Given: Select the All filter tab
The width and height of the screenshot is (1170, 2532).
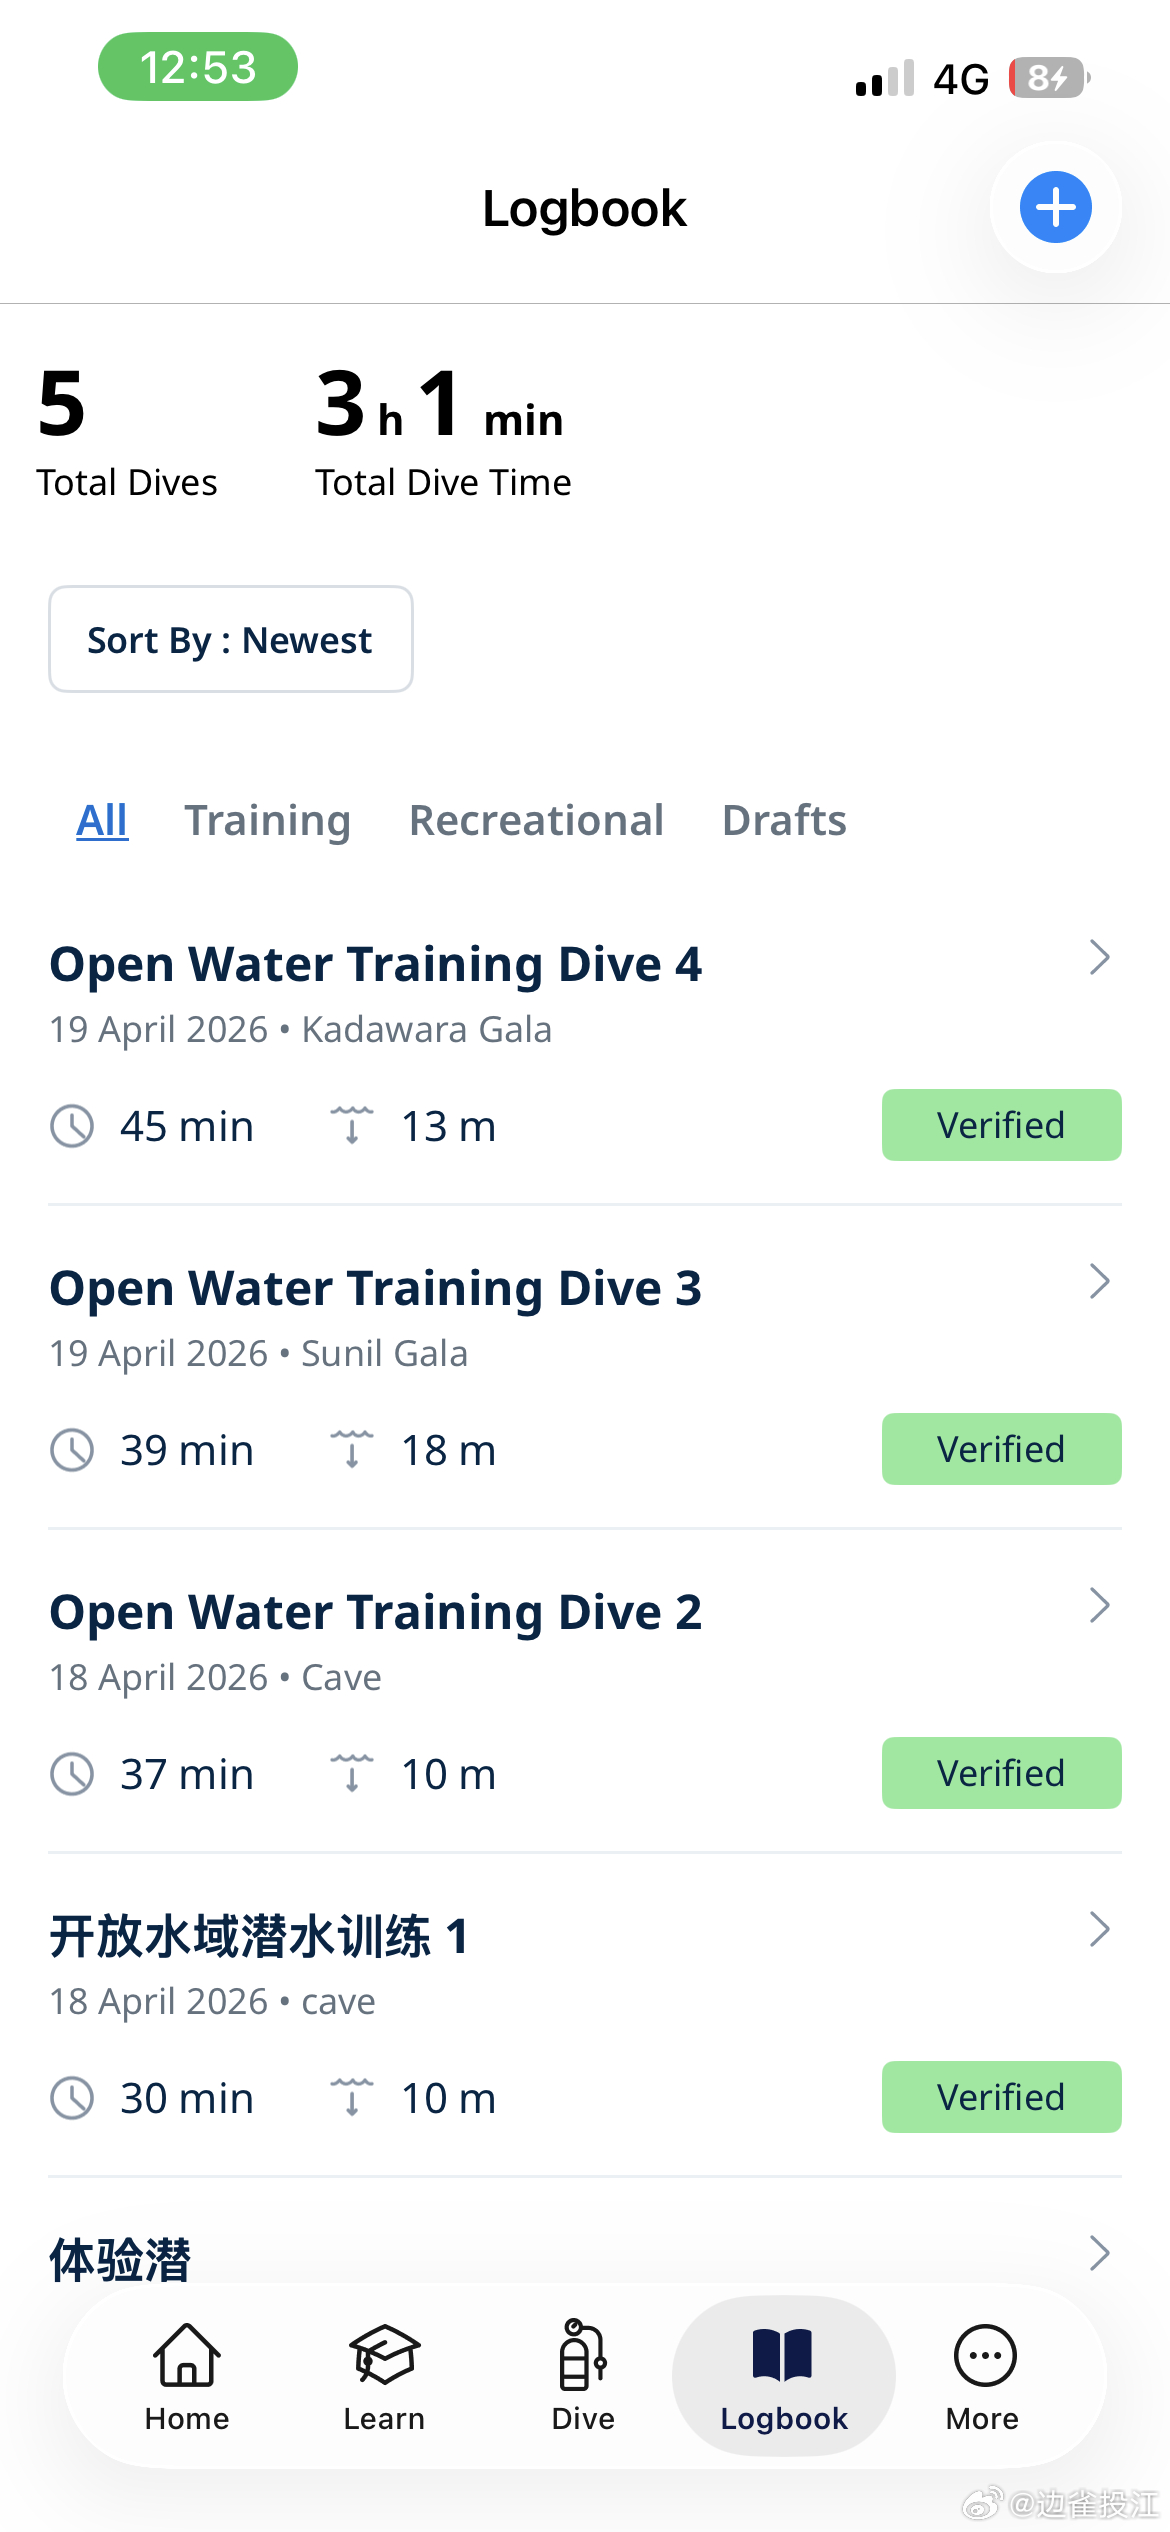Looking at the screenshot, I should click(102, 820).
